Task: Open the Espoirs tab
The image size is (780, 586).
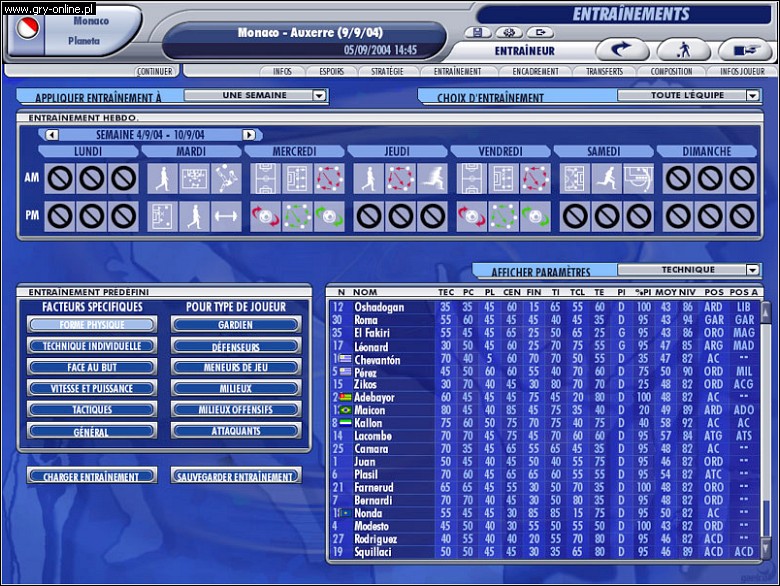Action: pyautogui.click(x=332, y=71)
